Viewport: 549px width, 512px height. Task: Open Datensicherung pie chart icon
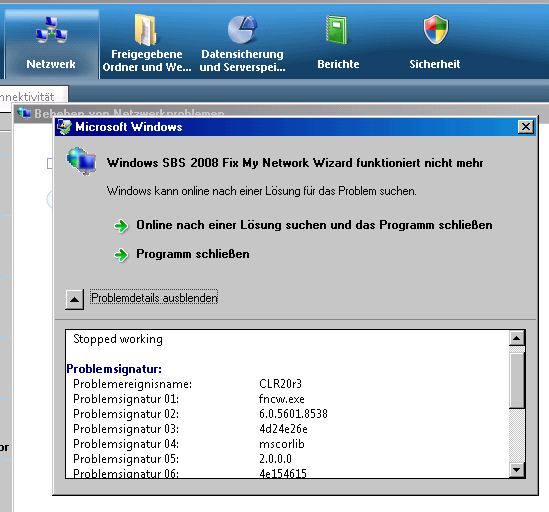(242, 29)
